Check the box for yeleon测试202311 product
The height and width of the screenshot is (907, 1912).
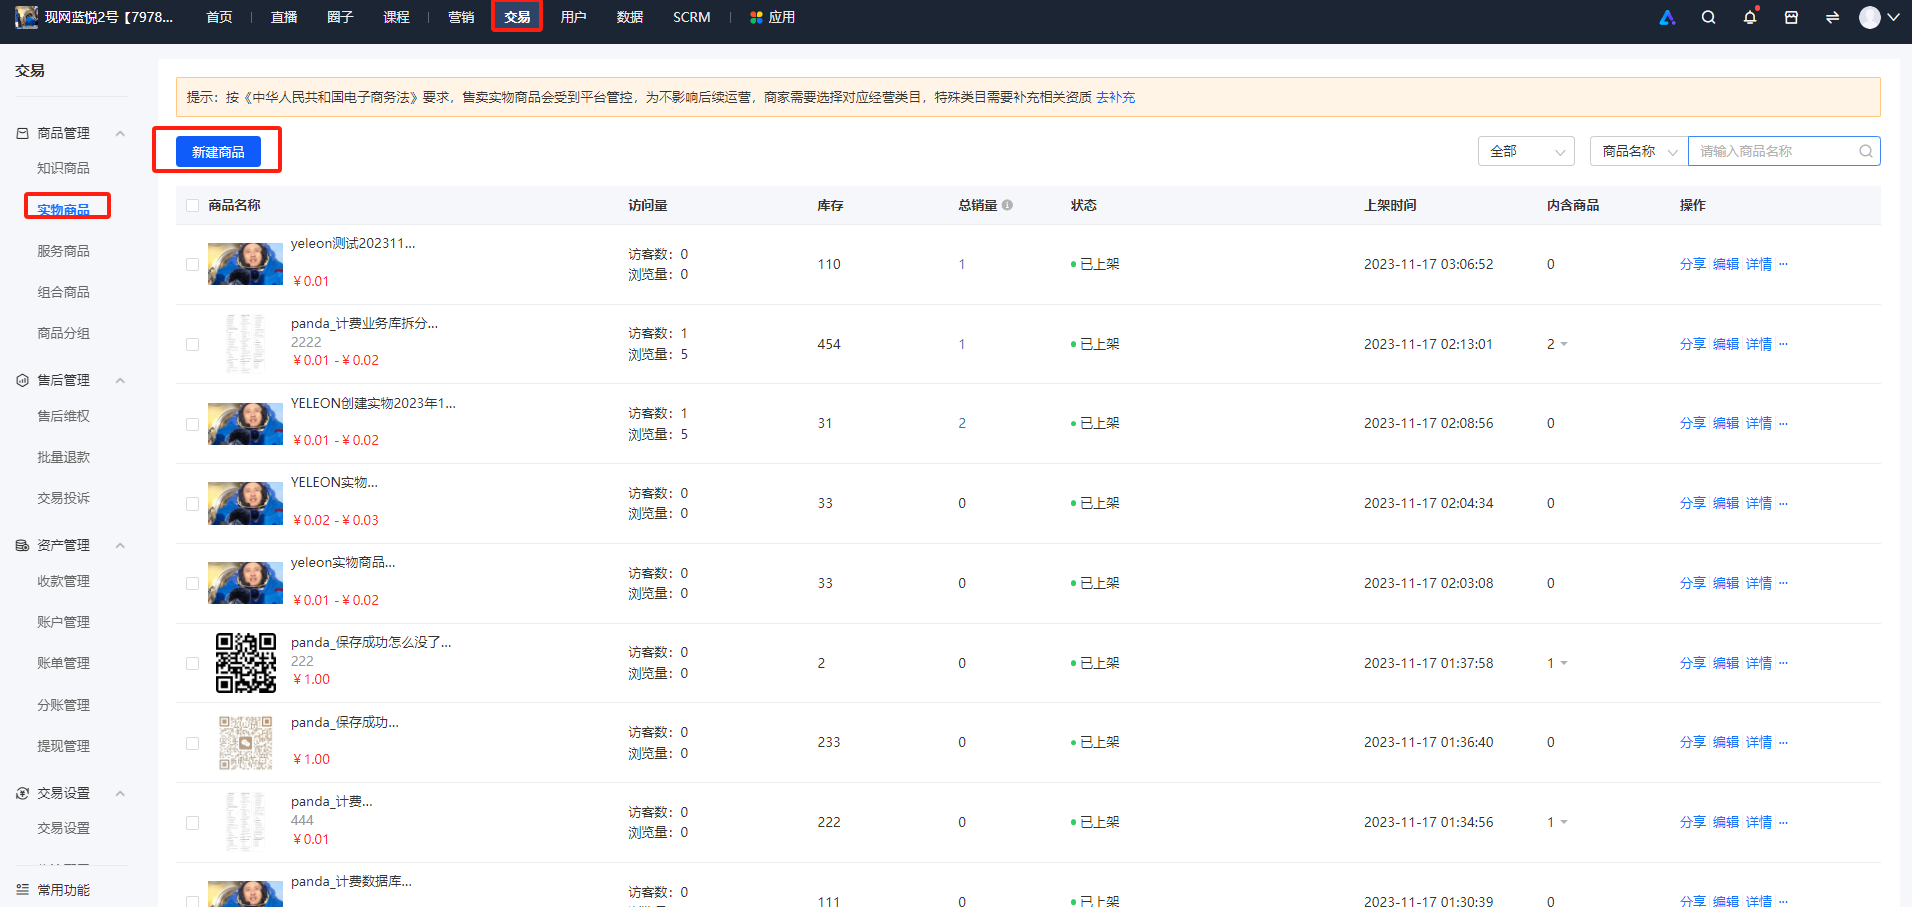(x=192, y=264)
